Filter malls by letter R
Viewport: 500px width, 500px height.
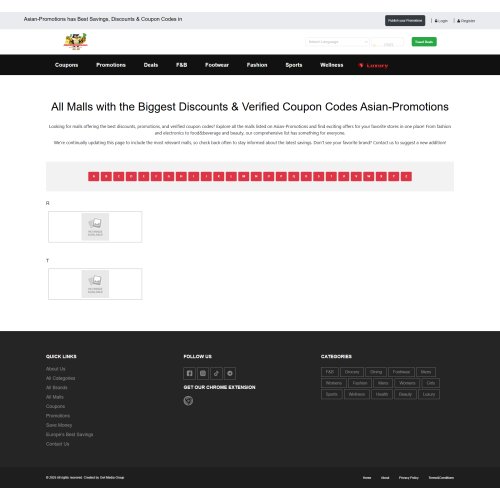point(306,176)
